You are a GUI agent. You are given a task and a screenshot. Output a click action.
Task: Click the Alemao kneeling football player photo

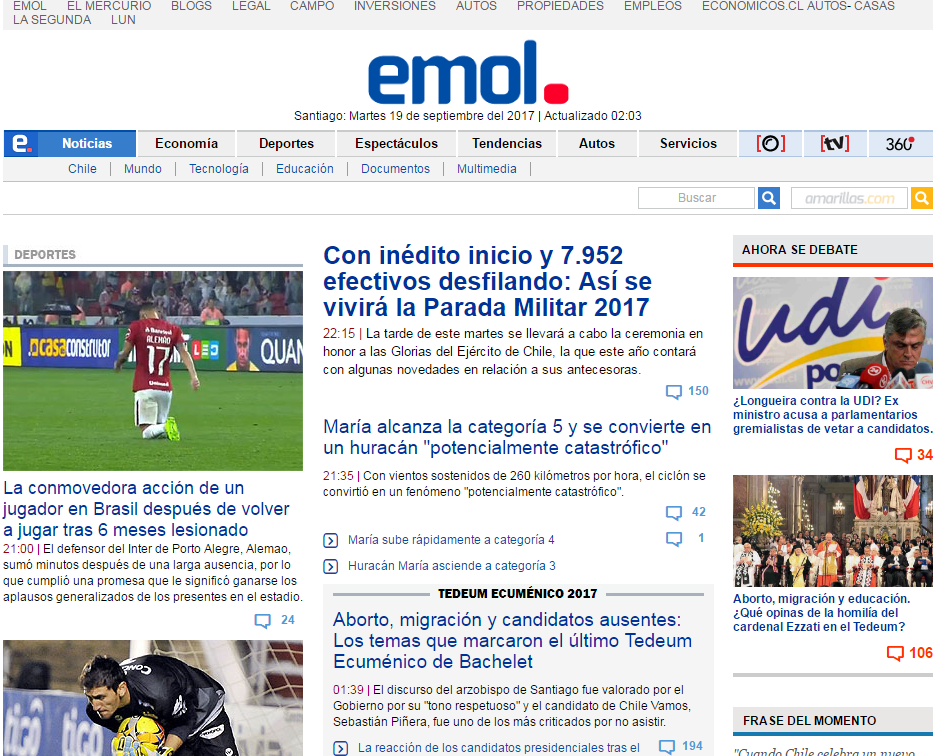tap(153, 370)
